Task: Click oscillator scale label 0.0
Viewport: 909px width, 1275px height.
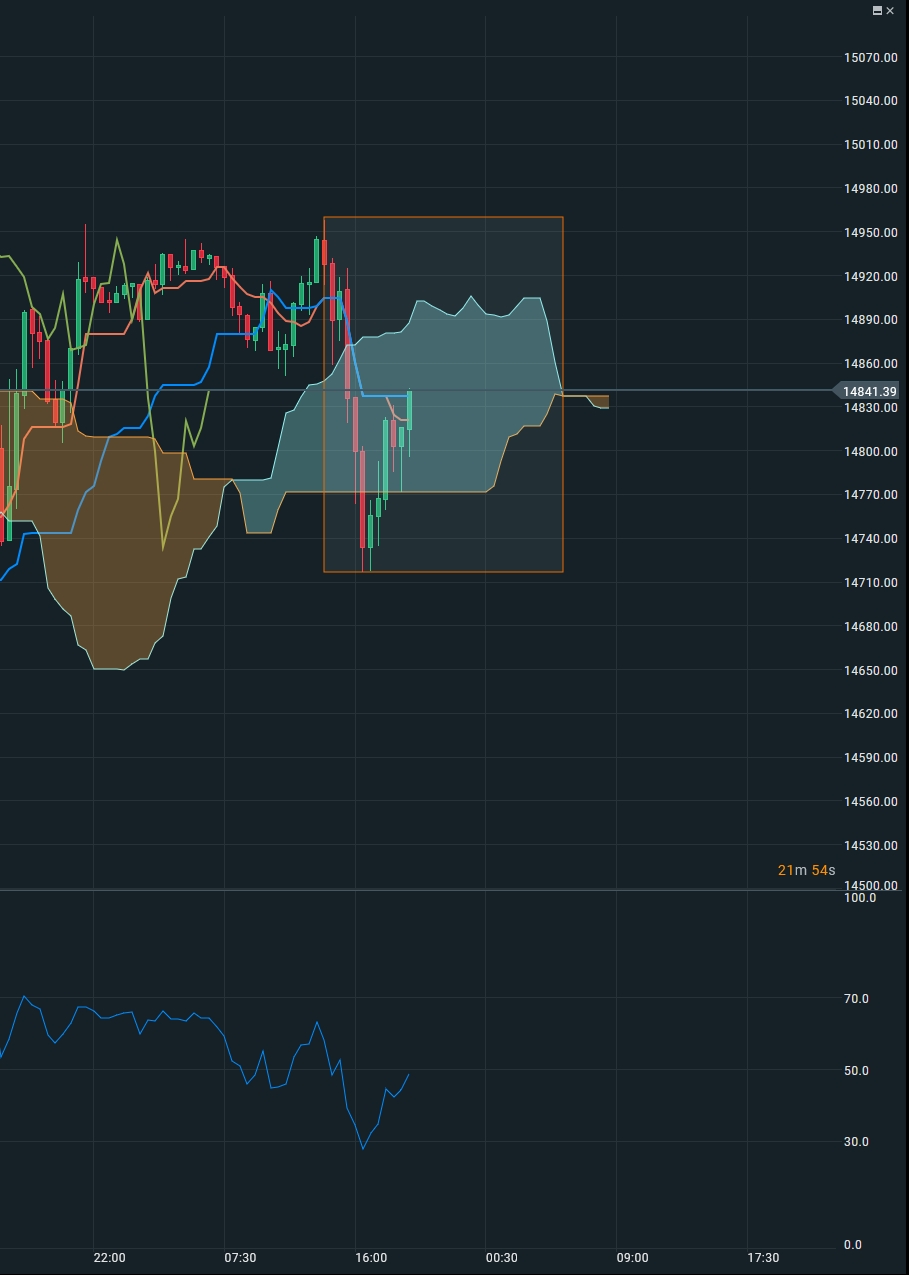Action: 853,1245
